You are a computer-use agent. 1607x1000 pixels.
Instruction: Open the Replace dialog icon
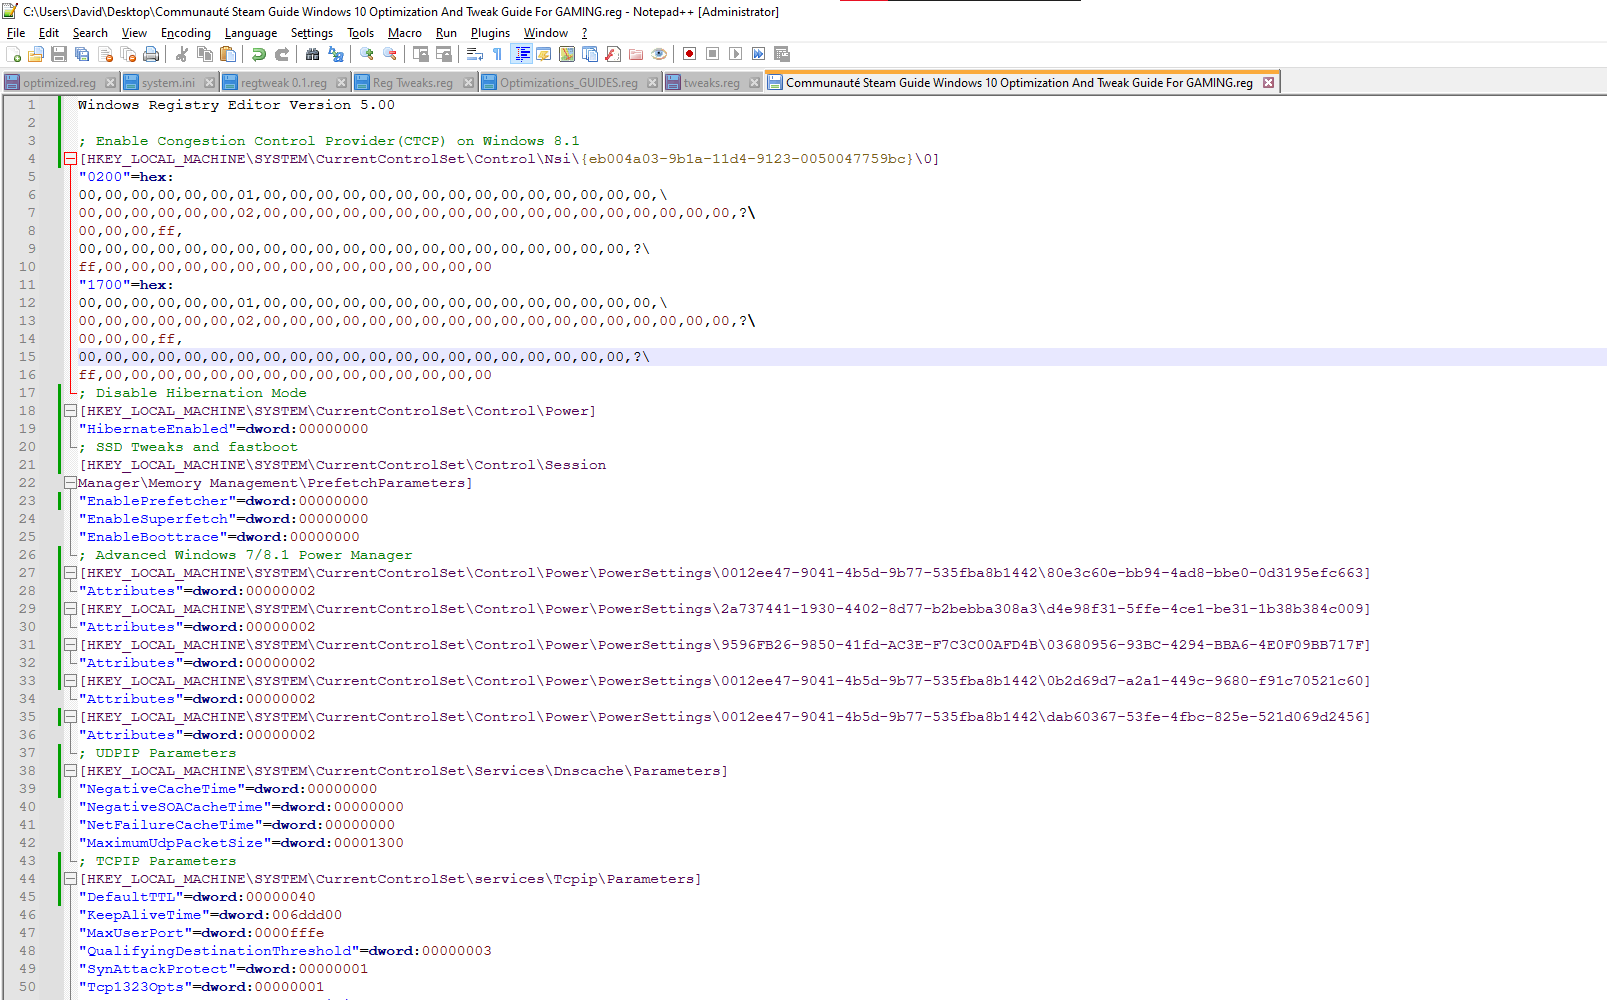336,54
